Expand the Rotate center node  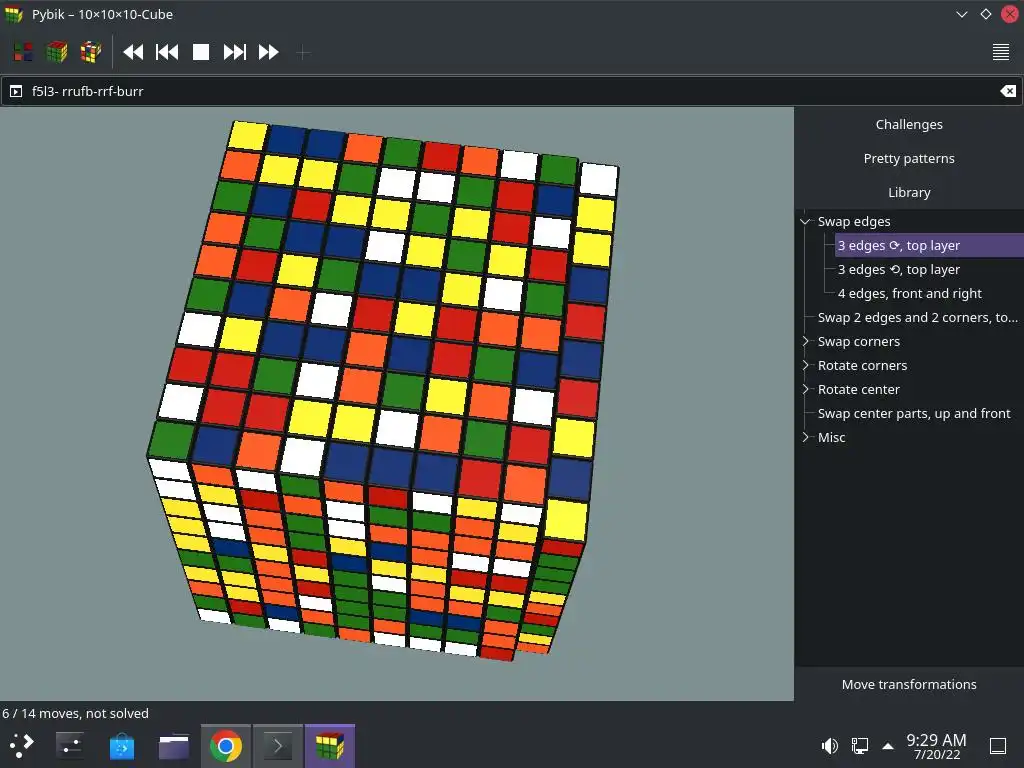[x=805, y=389]
